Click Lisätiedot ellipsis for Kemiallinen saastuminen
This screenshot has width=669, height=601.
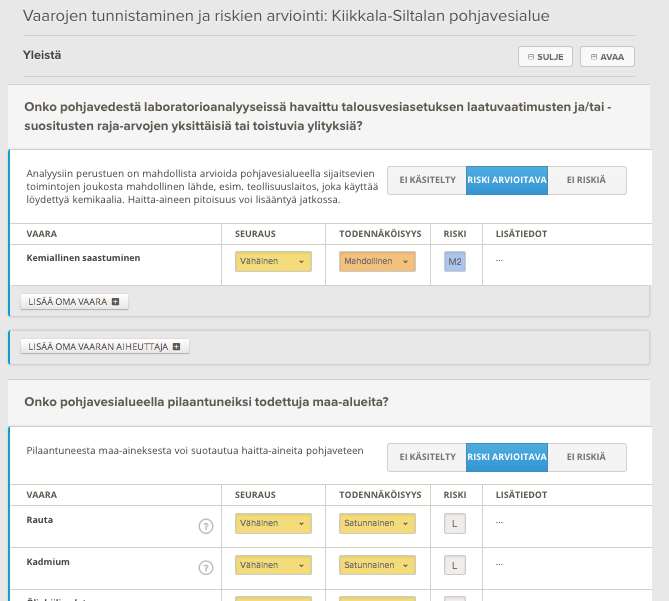(500, 260)
